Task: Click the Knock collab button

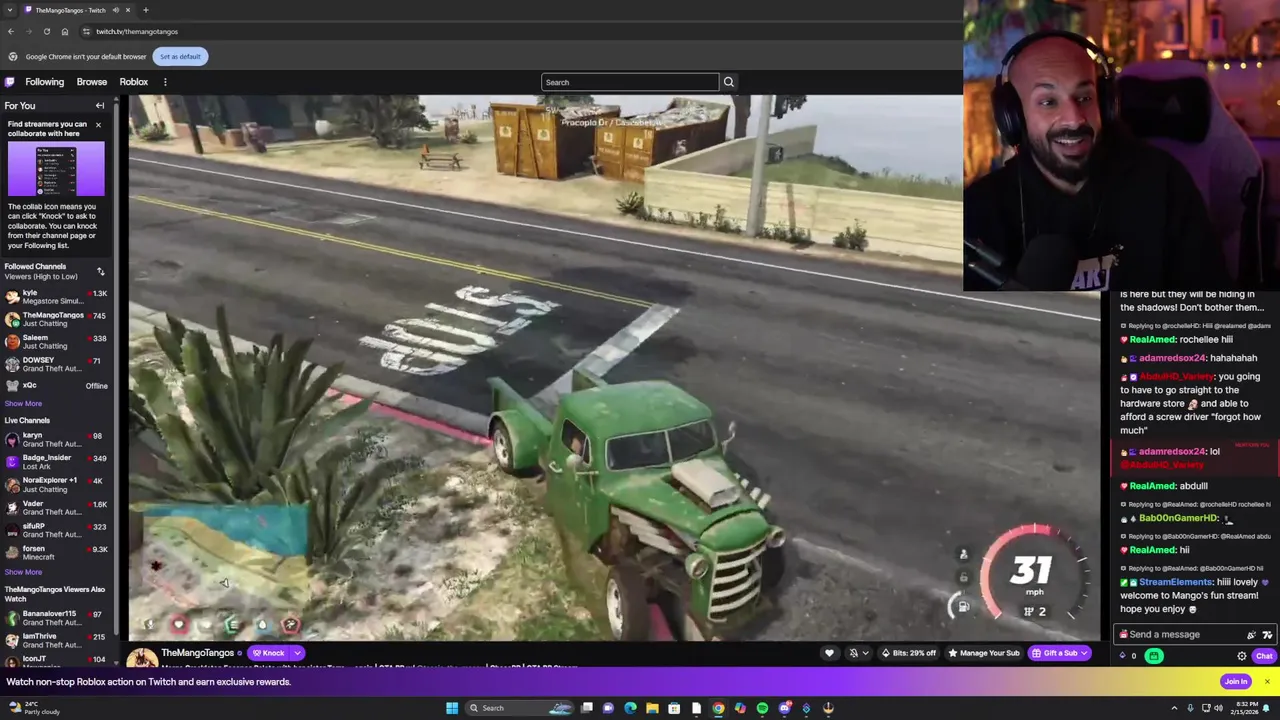Action: tap(268, 653)
